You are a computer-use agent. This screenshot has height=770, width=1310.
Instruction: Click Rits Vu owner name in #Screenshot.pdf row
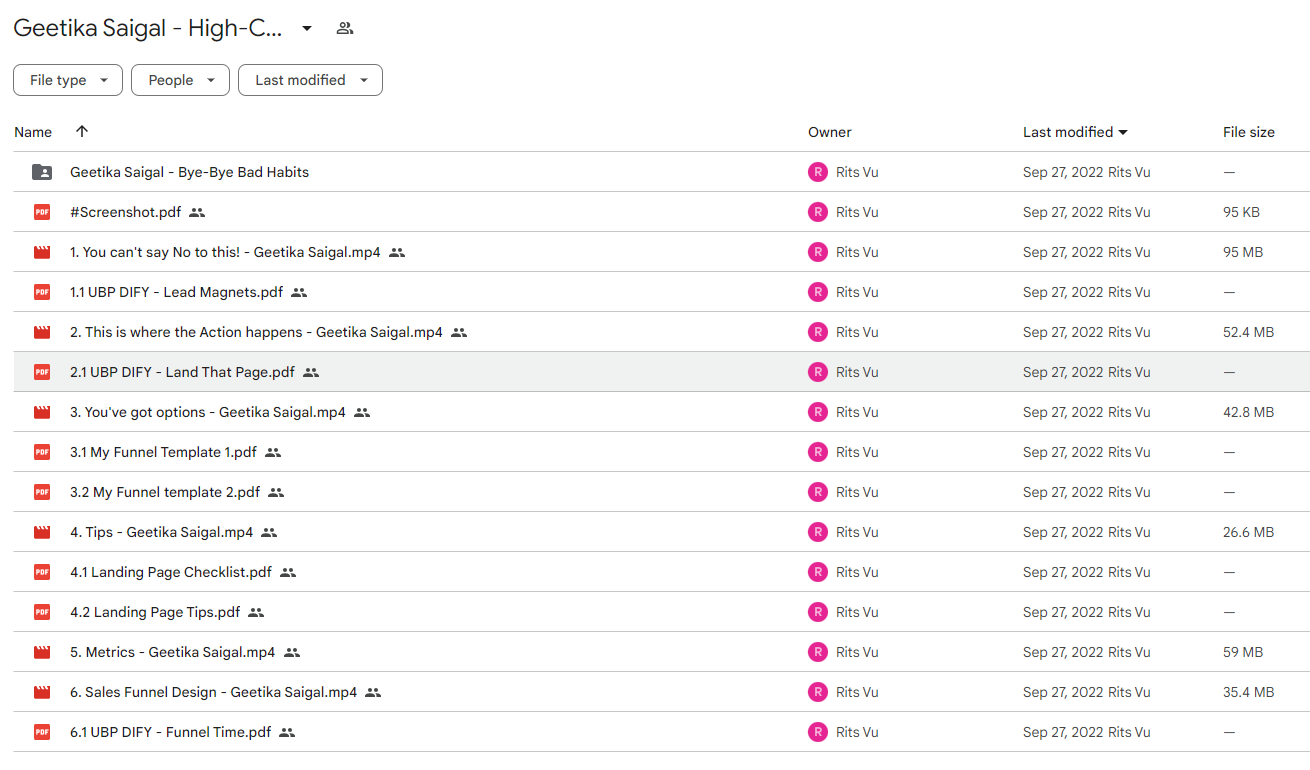click(x=857, y=212)
